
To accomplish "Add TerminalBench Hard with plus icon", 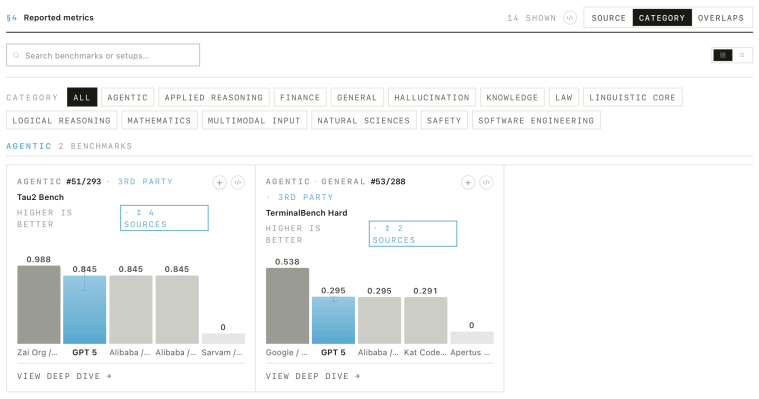I will [468, 183].
